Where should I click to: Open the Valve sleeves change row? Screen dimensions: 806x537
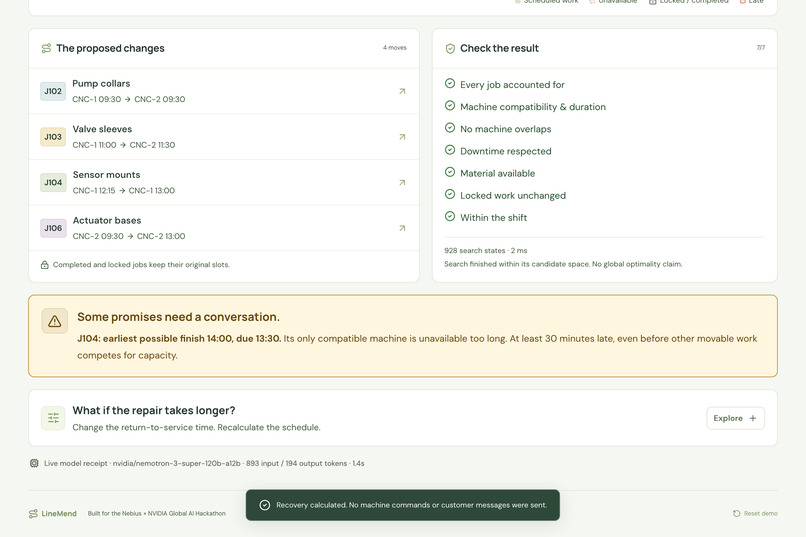tap(224, 137)
